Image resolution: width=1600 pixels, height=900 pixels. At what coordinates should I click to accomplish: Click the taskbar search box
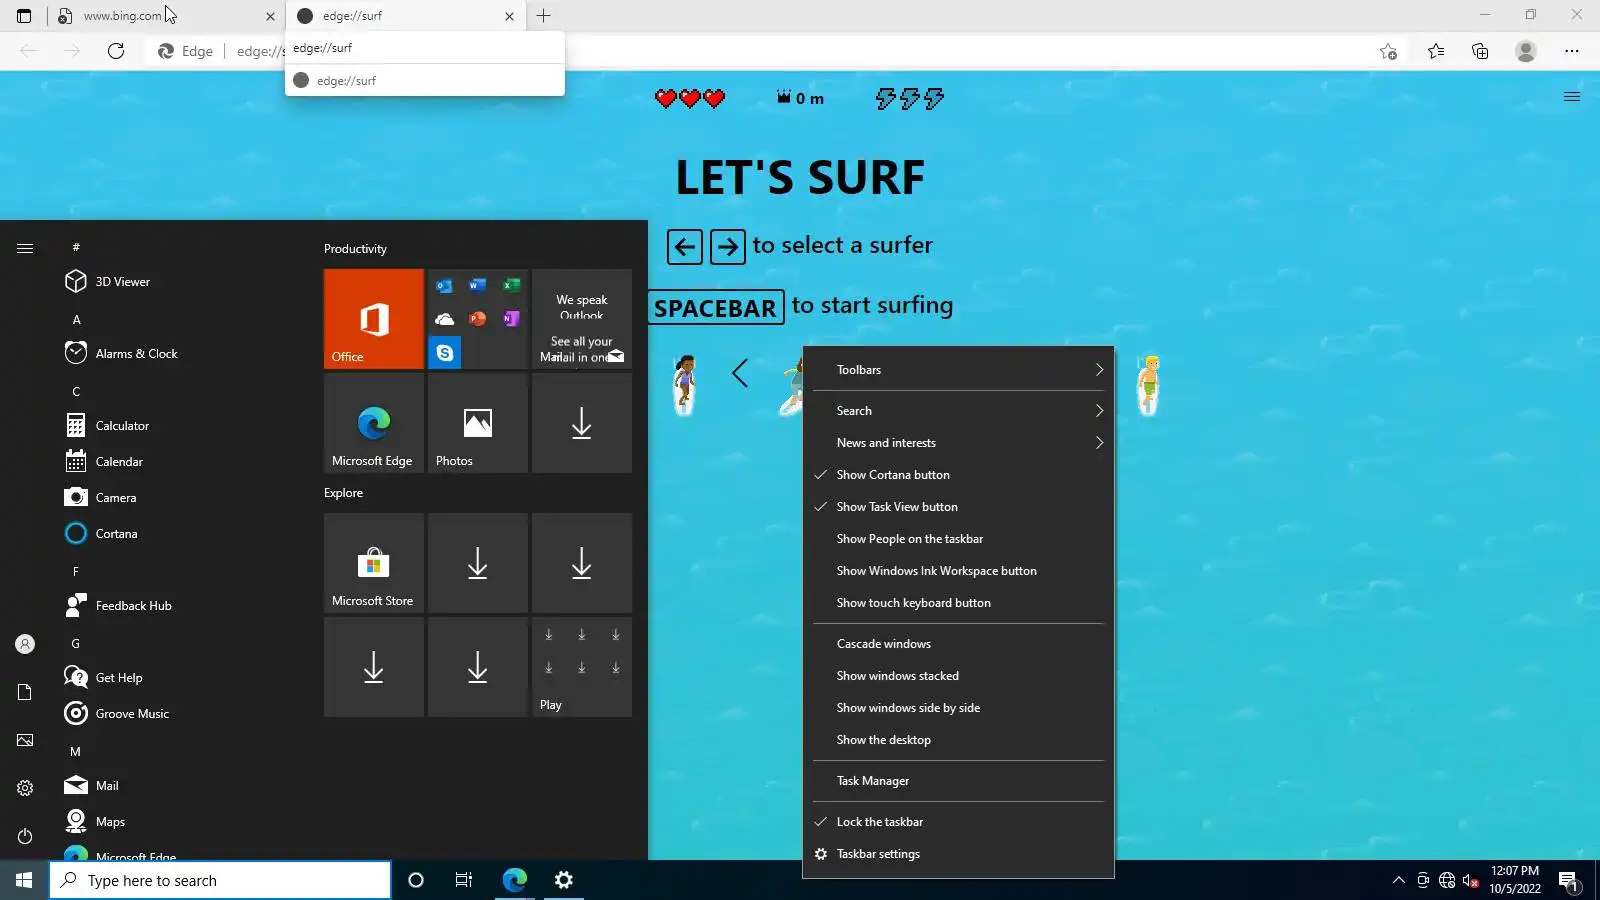point(220,880)
